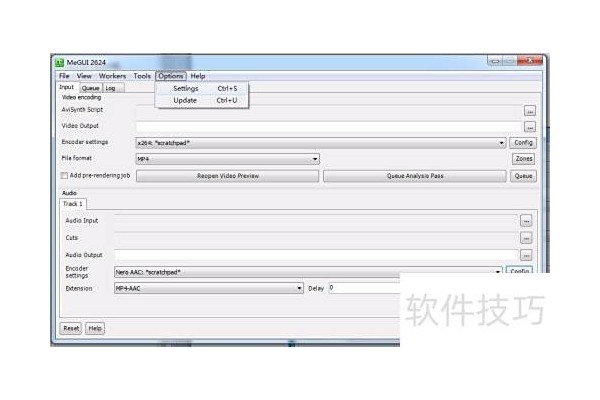This screenshot has height=400, width=600.
Task: Click Reopen Video Preview button
Action: point(228,176)
